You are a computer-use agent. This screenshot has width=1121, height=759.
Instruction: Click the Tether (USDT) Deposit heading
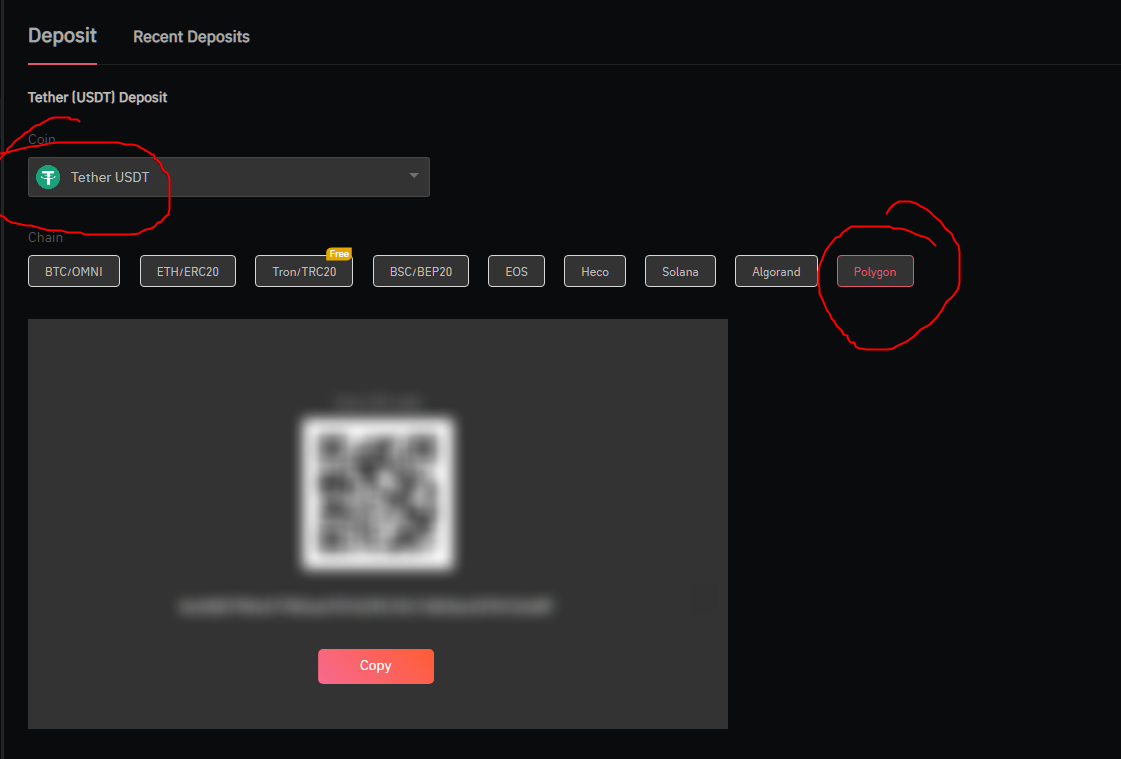[97, 97]
